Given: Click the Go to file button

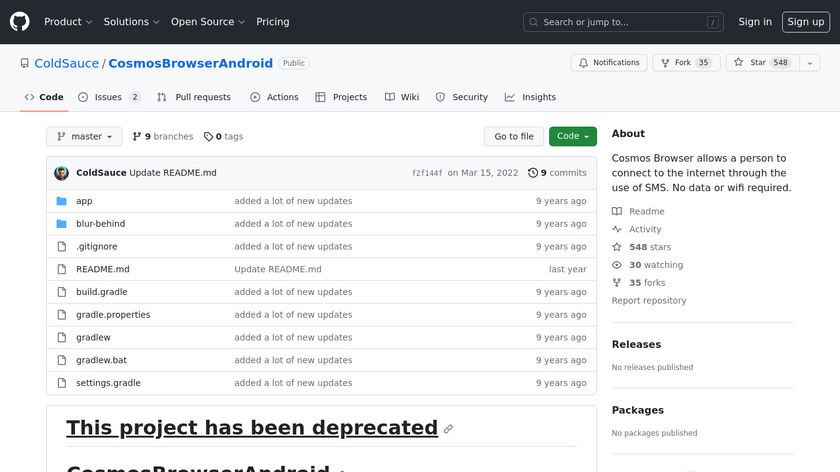Looking at the screenshot, I should click(x=514, y=137).
